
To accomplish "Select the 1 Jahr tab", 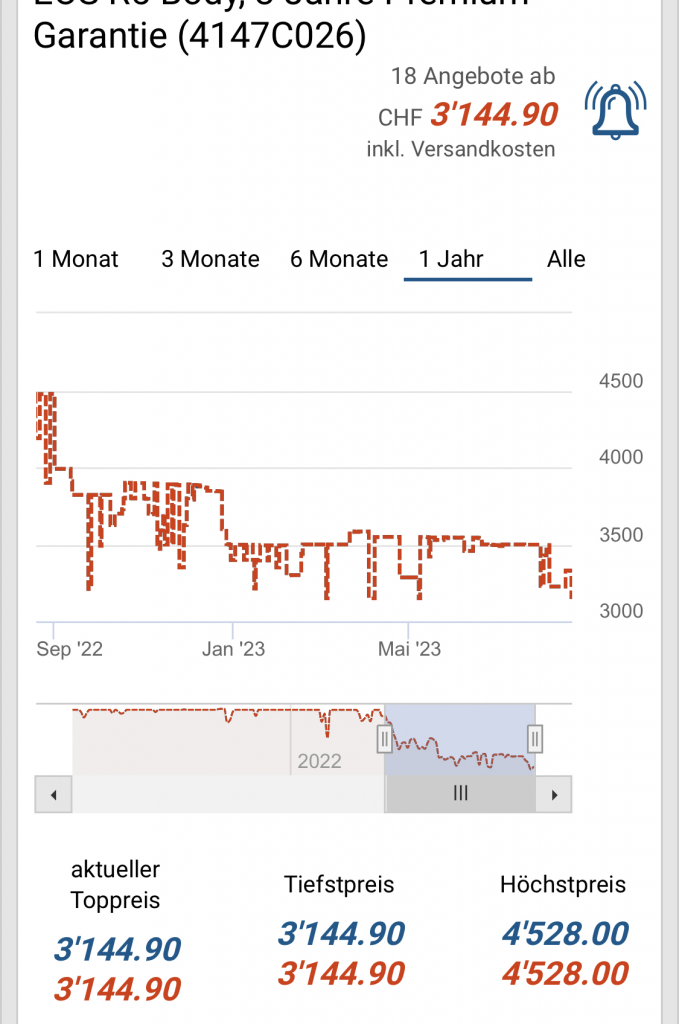I will [x=452, y=259].
